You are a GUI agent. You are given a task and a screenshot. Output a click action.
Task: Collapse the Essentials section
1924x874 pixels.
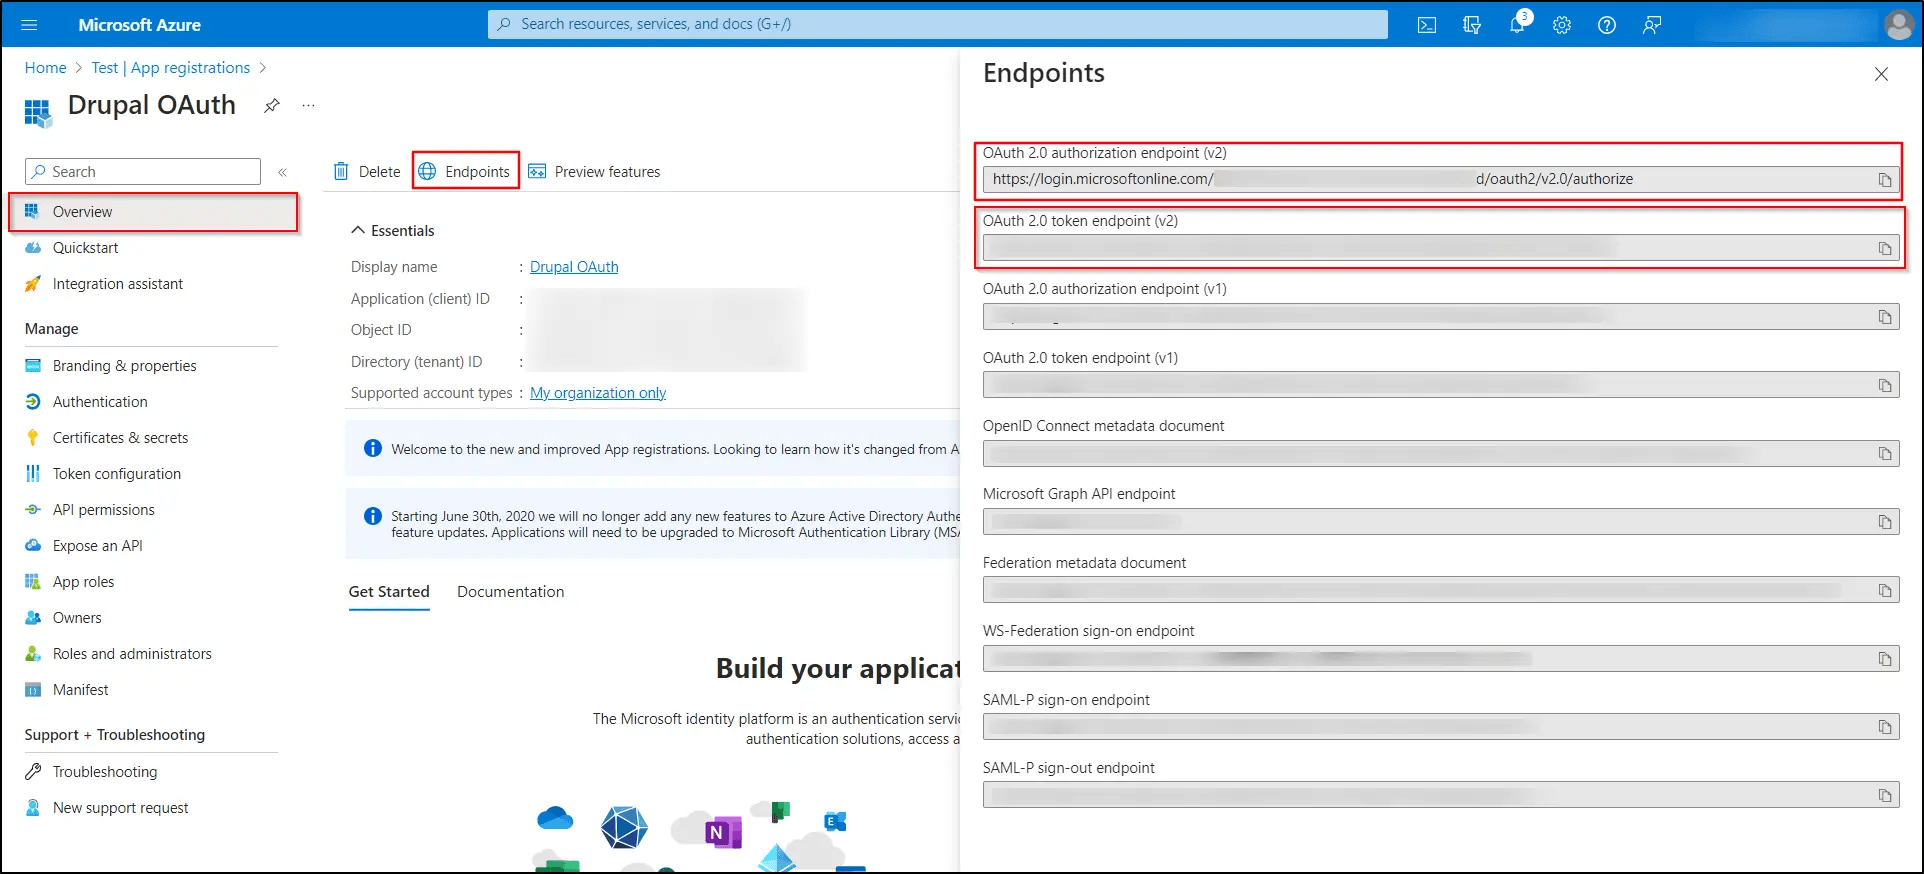click(x=392, y=231)
